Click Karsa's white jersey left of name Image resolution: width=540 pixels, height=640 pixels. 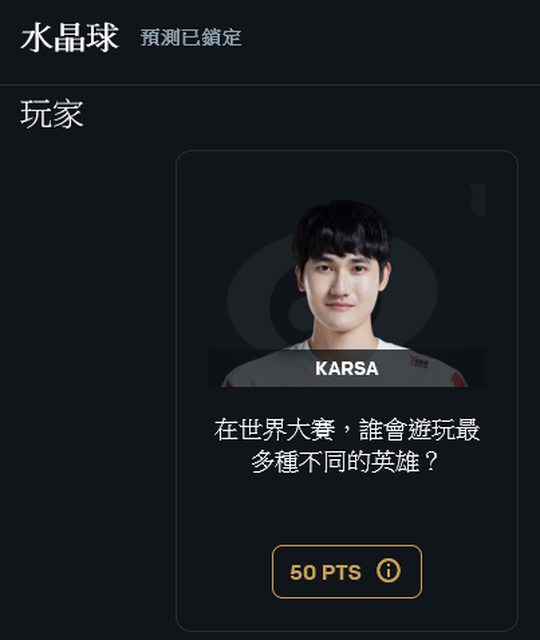click(265, 367)
